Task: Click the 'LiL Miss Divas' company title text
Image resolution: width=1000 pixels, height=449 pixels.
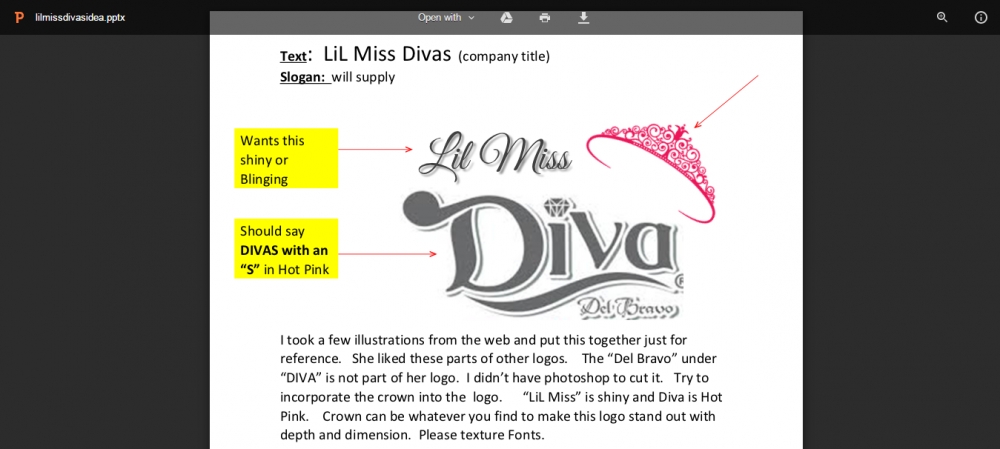Action: pos(387,54)
